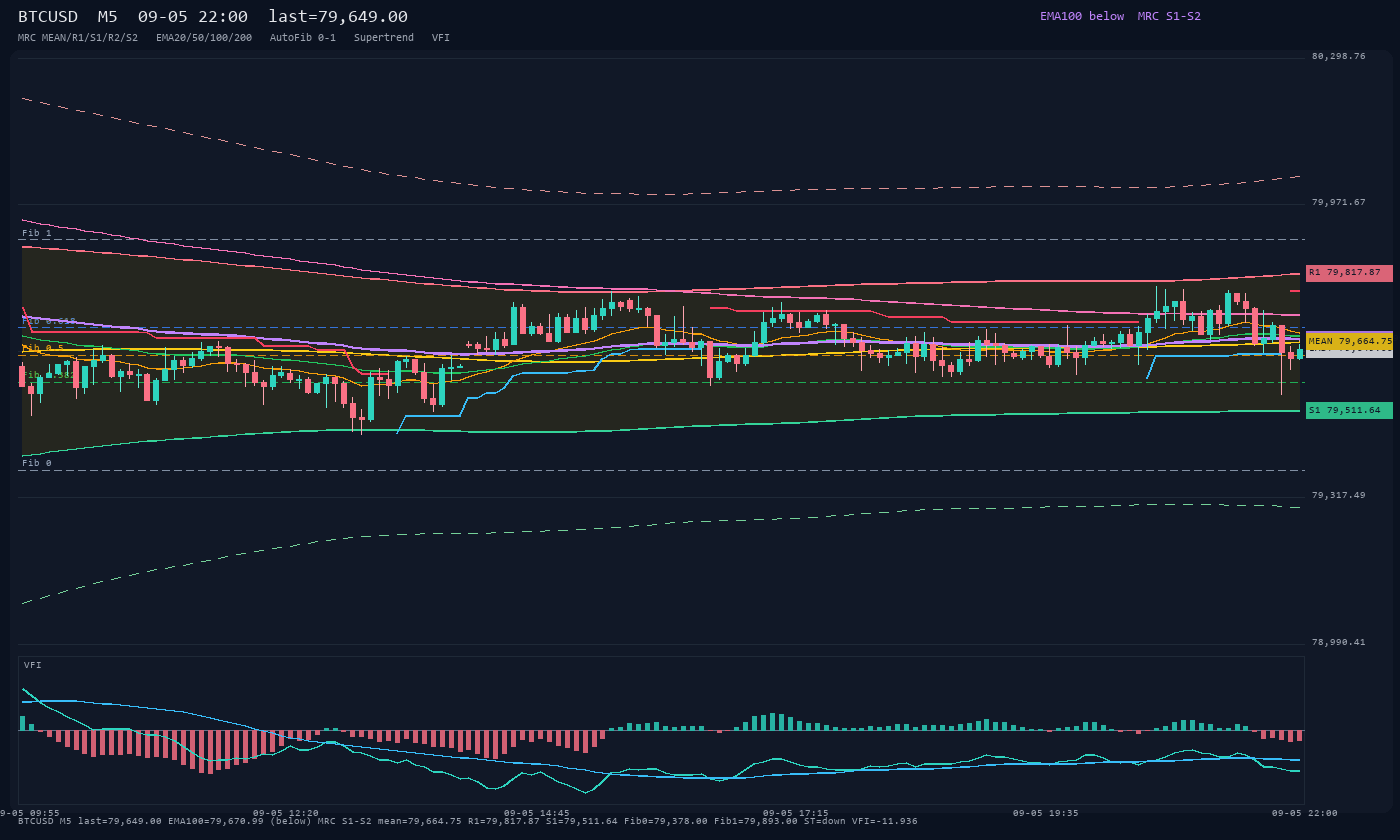Click the Fib 1 level label
The image size is (1400, 840).
point(37,233)
